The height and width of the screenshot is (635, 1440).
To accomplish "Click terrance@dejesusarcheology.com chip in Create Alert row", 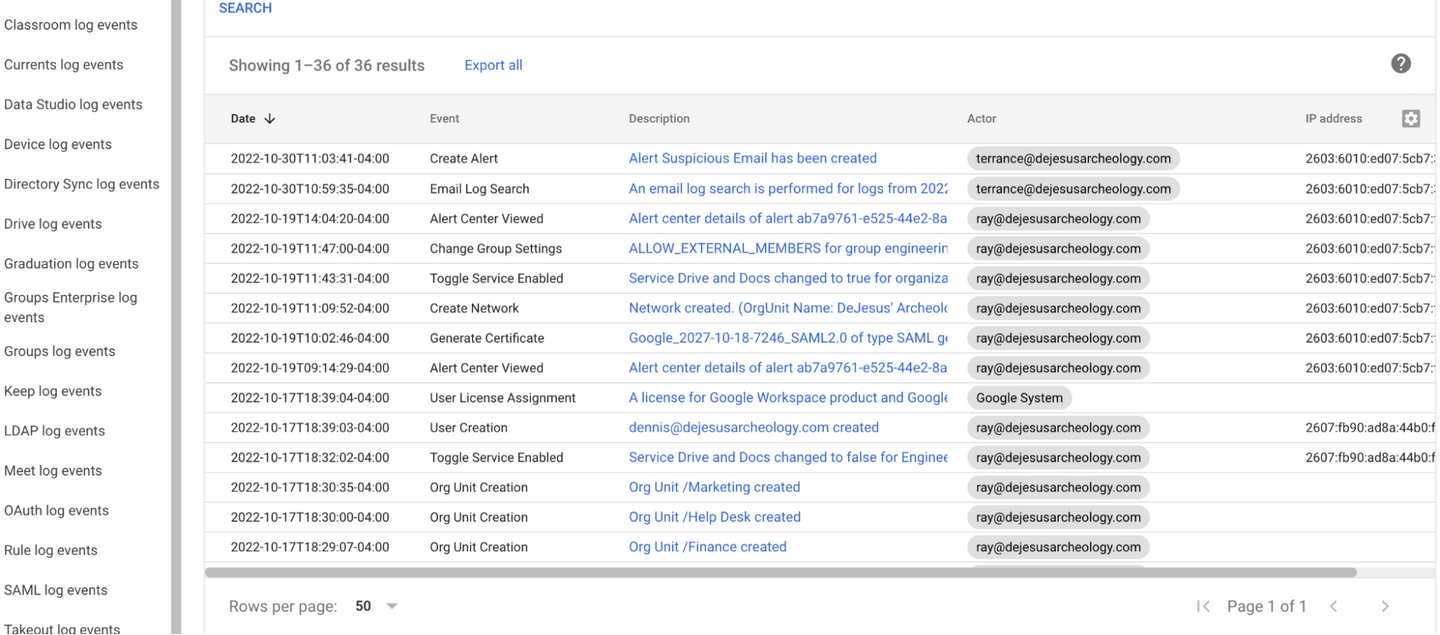I will [x=1073, y=158].
